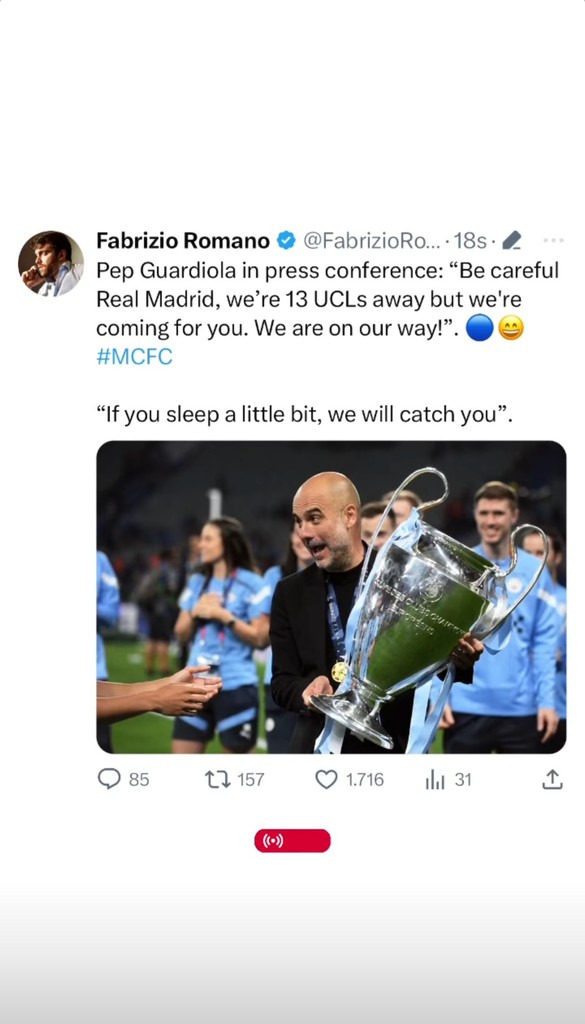Open the three-dots more options menu
585x1024 pixels.
553,240
